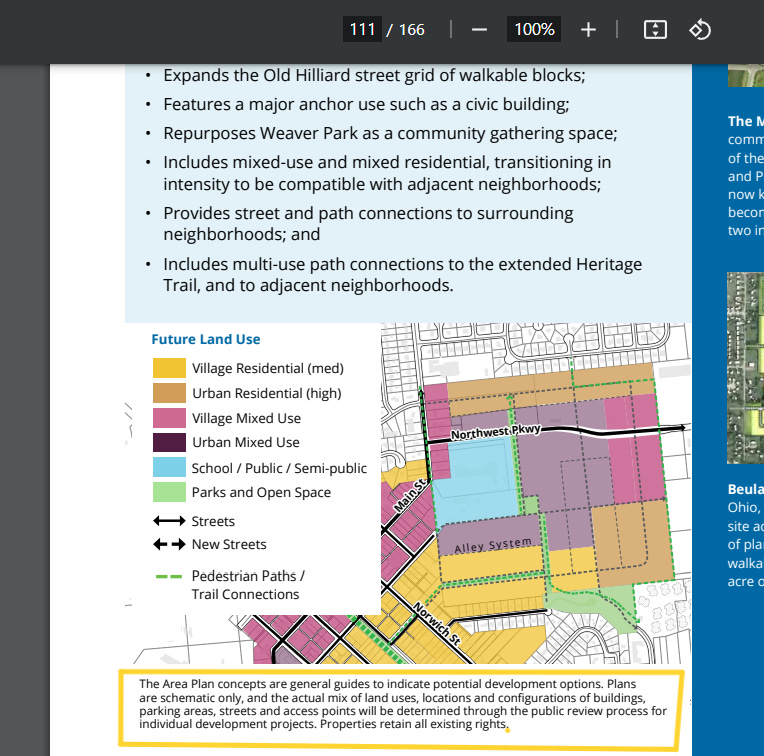Click the Parks and Open Space green swatch
This screenshot has width=764, height=756.
[169, 492]
